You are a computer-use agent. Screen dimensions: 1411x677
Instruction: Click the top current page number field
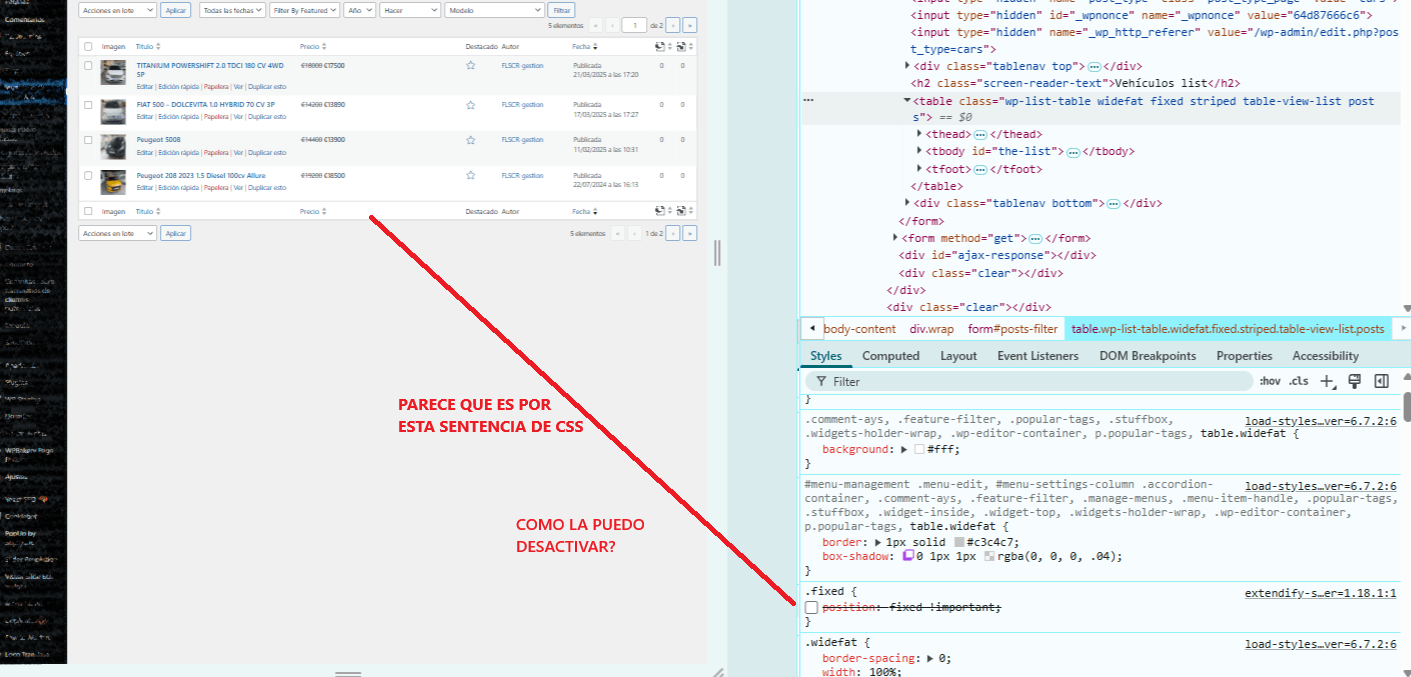pyautogui.click(x=634, y=25)
